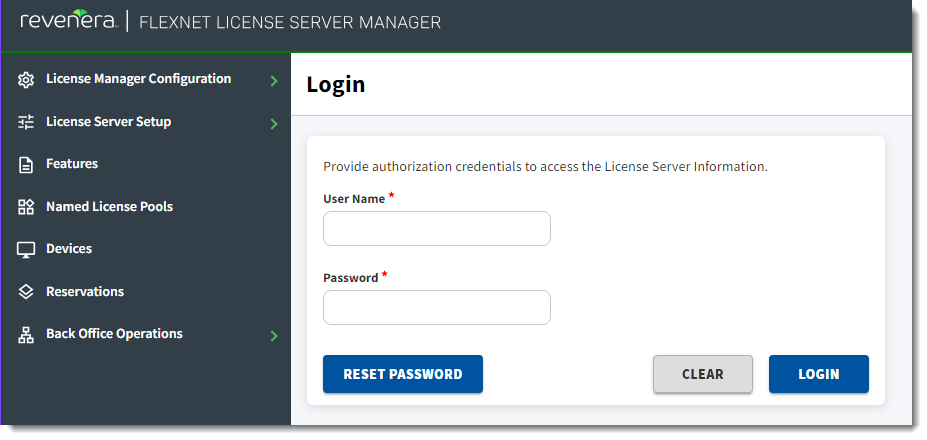Viewport: 927px width, 440px height.
Task: Click the Named License Pools grid icon
Action: 27,207
